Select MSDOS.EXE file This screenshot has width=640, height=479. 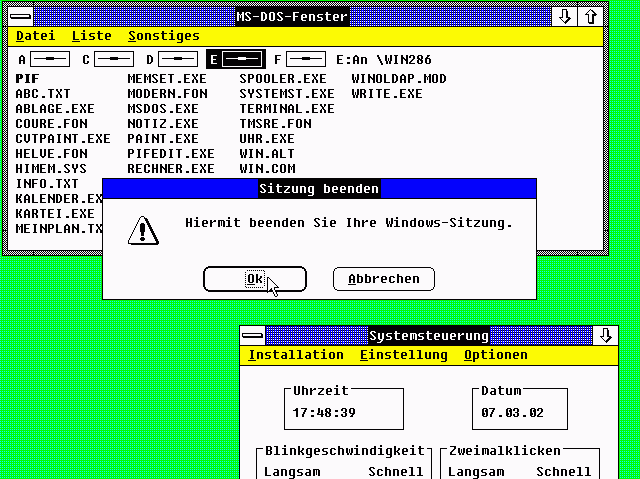(163, 109)
